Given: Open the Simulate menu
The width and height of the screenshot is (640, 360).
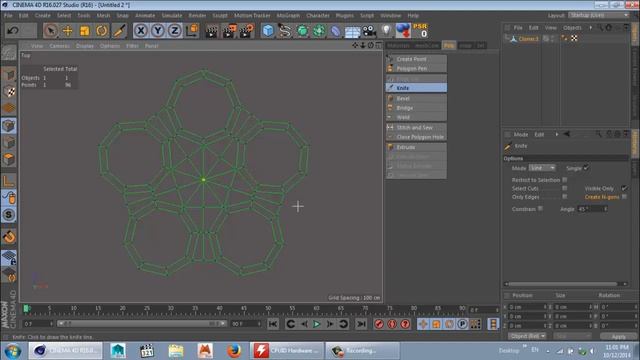Looking at the screenshot, I should (172, 16).
